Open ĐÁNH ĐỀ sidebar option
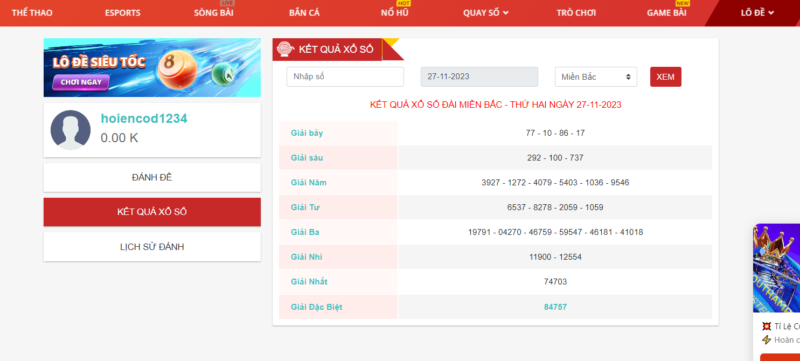 pos(152,177)
